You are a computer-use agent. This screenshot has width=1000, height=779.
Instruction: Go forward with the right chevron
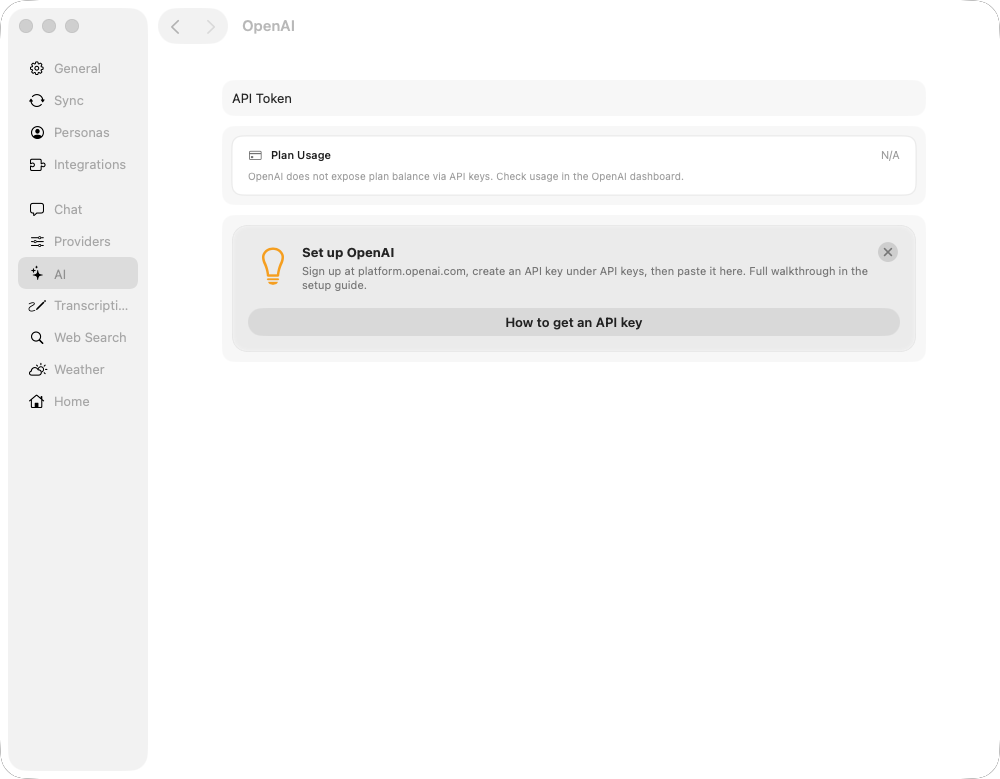click(x=210, y=26)
